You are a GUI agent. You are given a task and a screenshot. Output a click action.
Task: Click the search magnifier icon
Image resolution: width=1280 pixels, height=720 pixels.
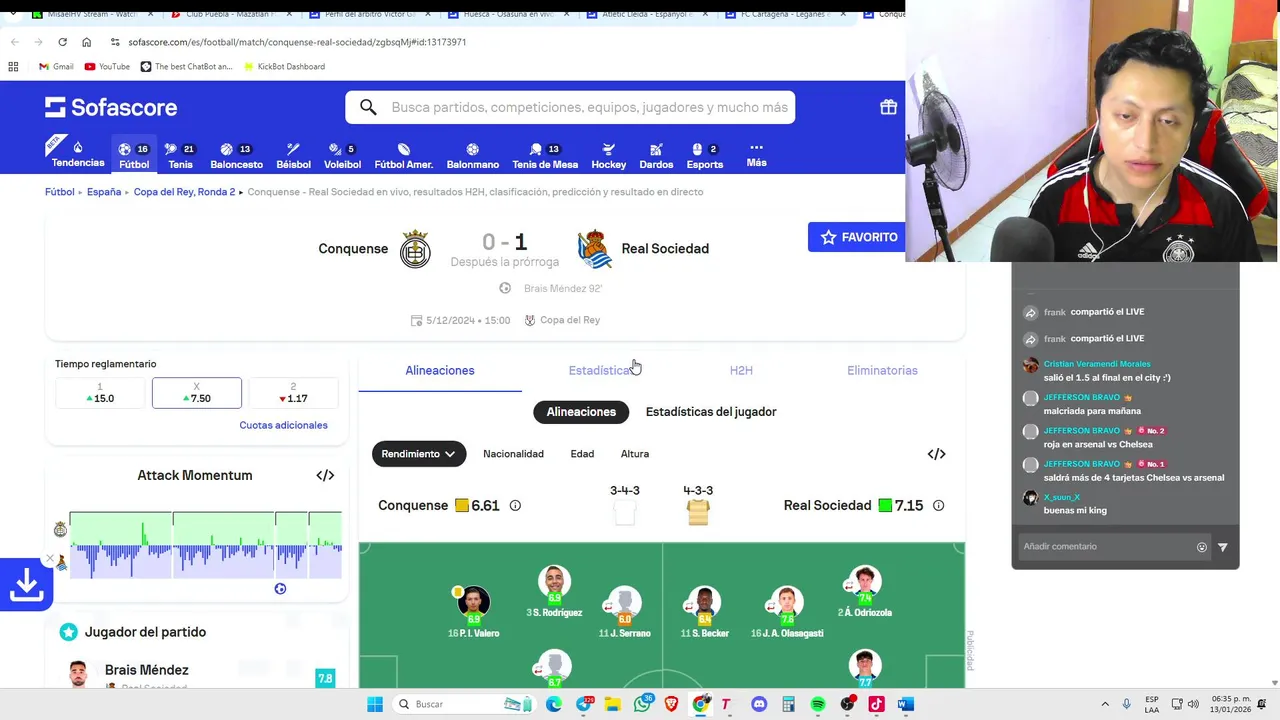368,107
